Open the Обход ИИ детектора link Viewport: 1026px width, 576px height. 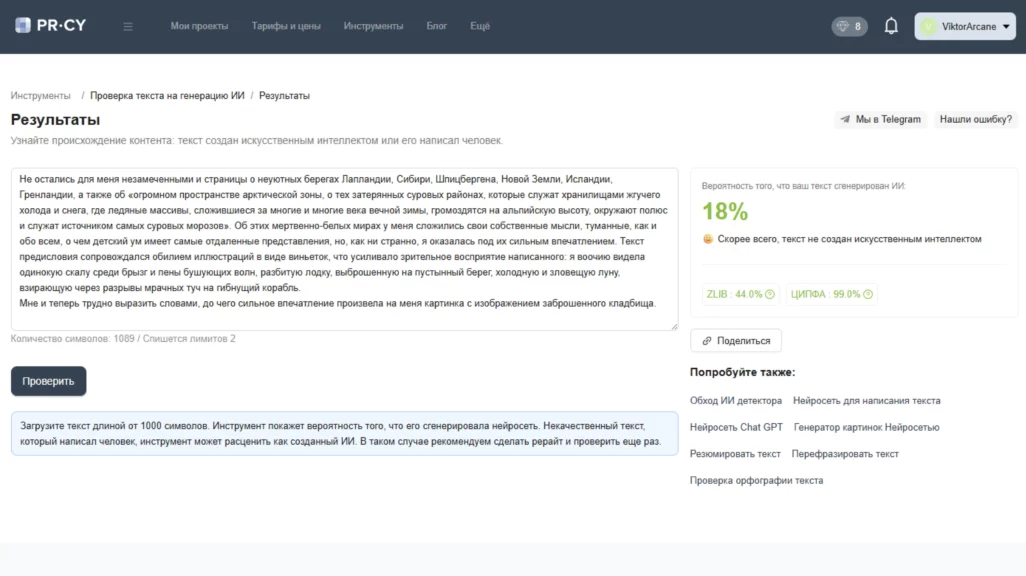(x=735, y=400)
